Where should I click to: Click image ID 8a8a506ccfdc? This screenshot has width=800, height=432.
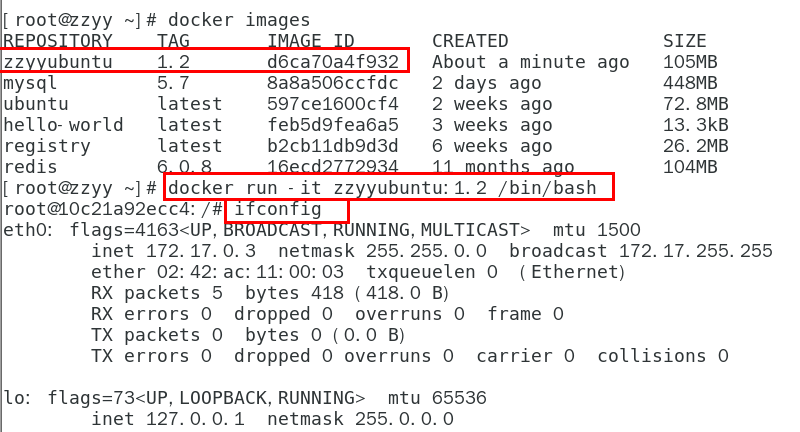333,83
